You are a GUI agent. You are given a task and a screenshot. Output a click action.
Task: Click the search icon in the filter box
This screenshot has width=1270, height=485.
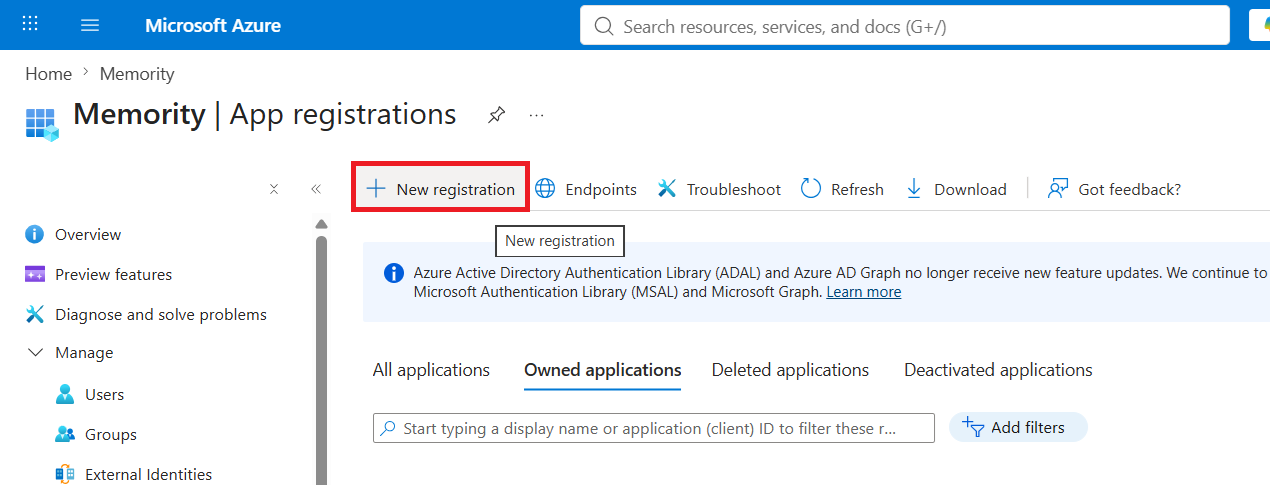[389, 428]
